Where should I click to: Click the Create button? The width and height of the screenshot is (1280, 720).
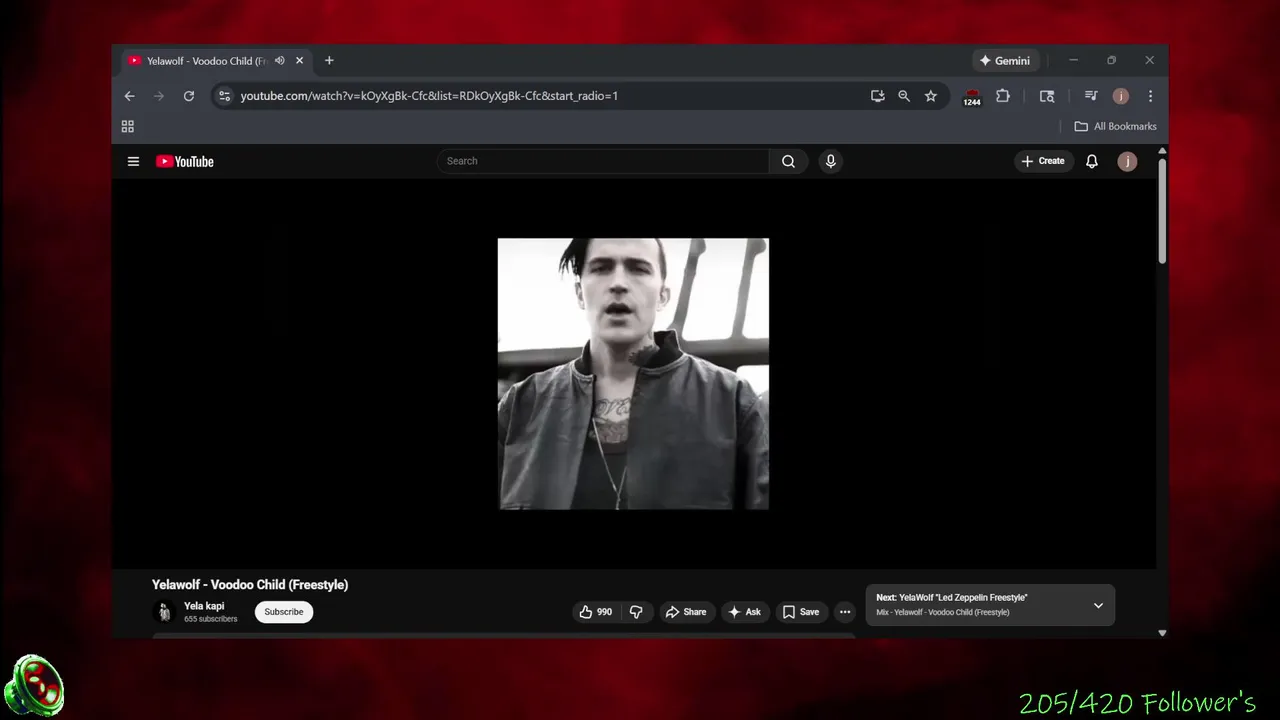[1043, 161]
